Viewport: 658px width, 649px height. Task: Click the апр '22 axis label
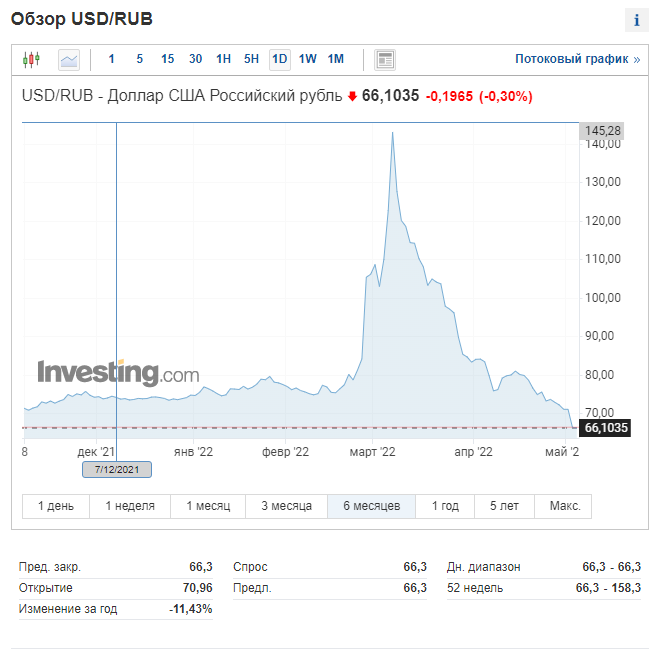[x=473, y=452]
